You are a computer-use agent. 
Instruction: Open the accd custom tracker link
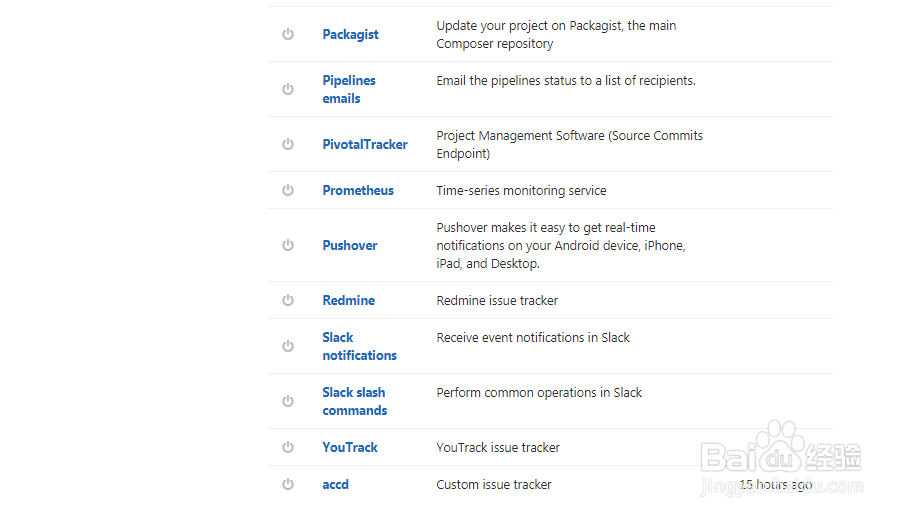(x=336, y=484)
